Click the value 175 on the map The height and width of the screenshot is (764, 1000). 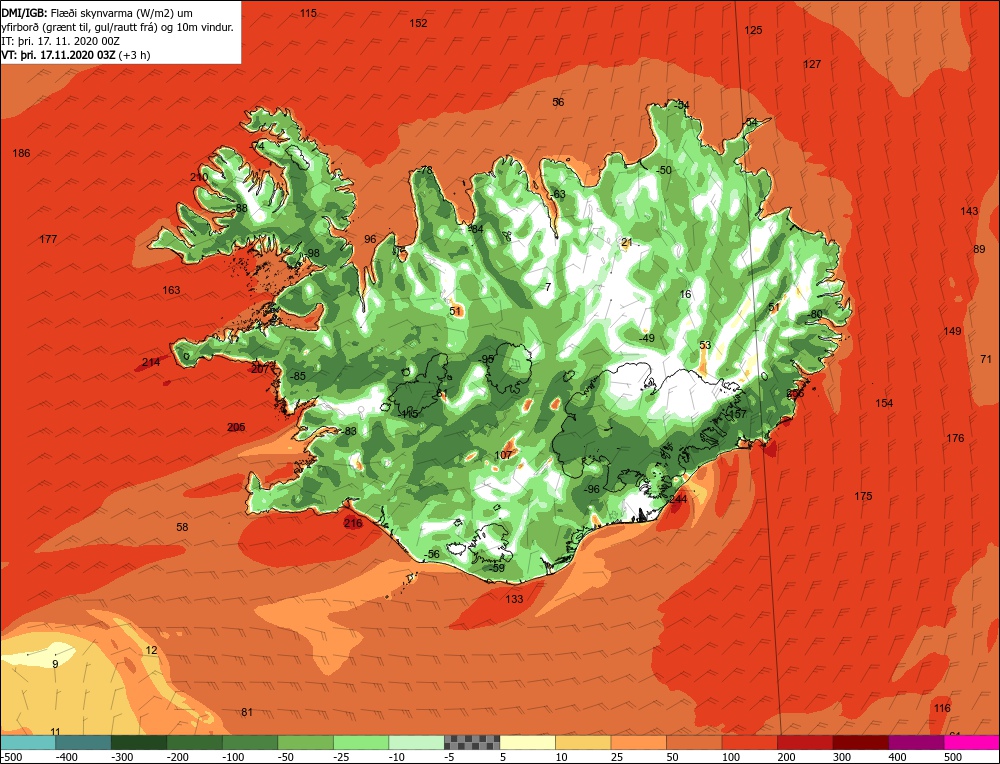point(863,496)
